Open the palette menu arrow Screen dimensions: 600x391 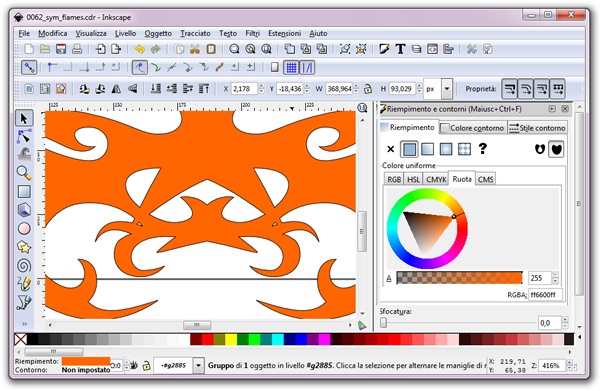pyautogui.click(x=580, y=337)
